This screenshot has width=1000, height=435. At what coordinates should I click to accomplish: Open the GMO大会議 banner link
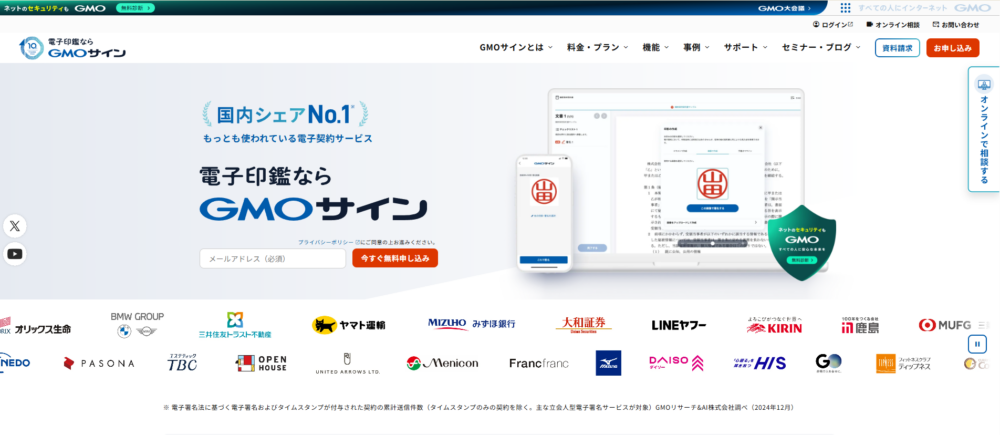pyautogui.click(x=784, y=8)
